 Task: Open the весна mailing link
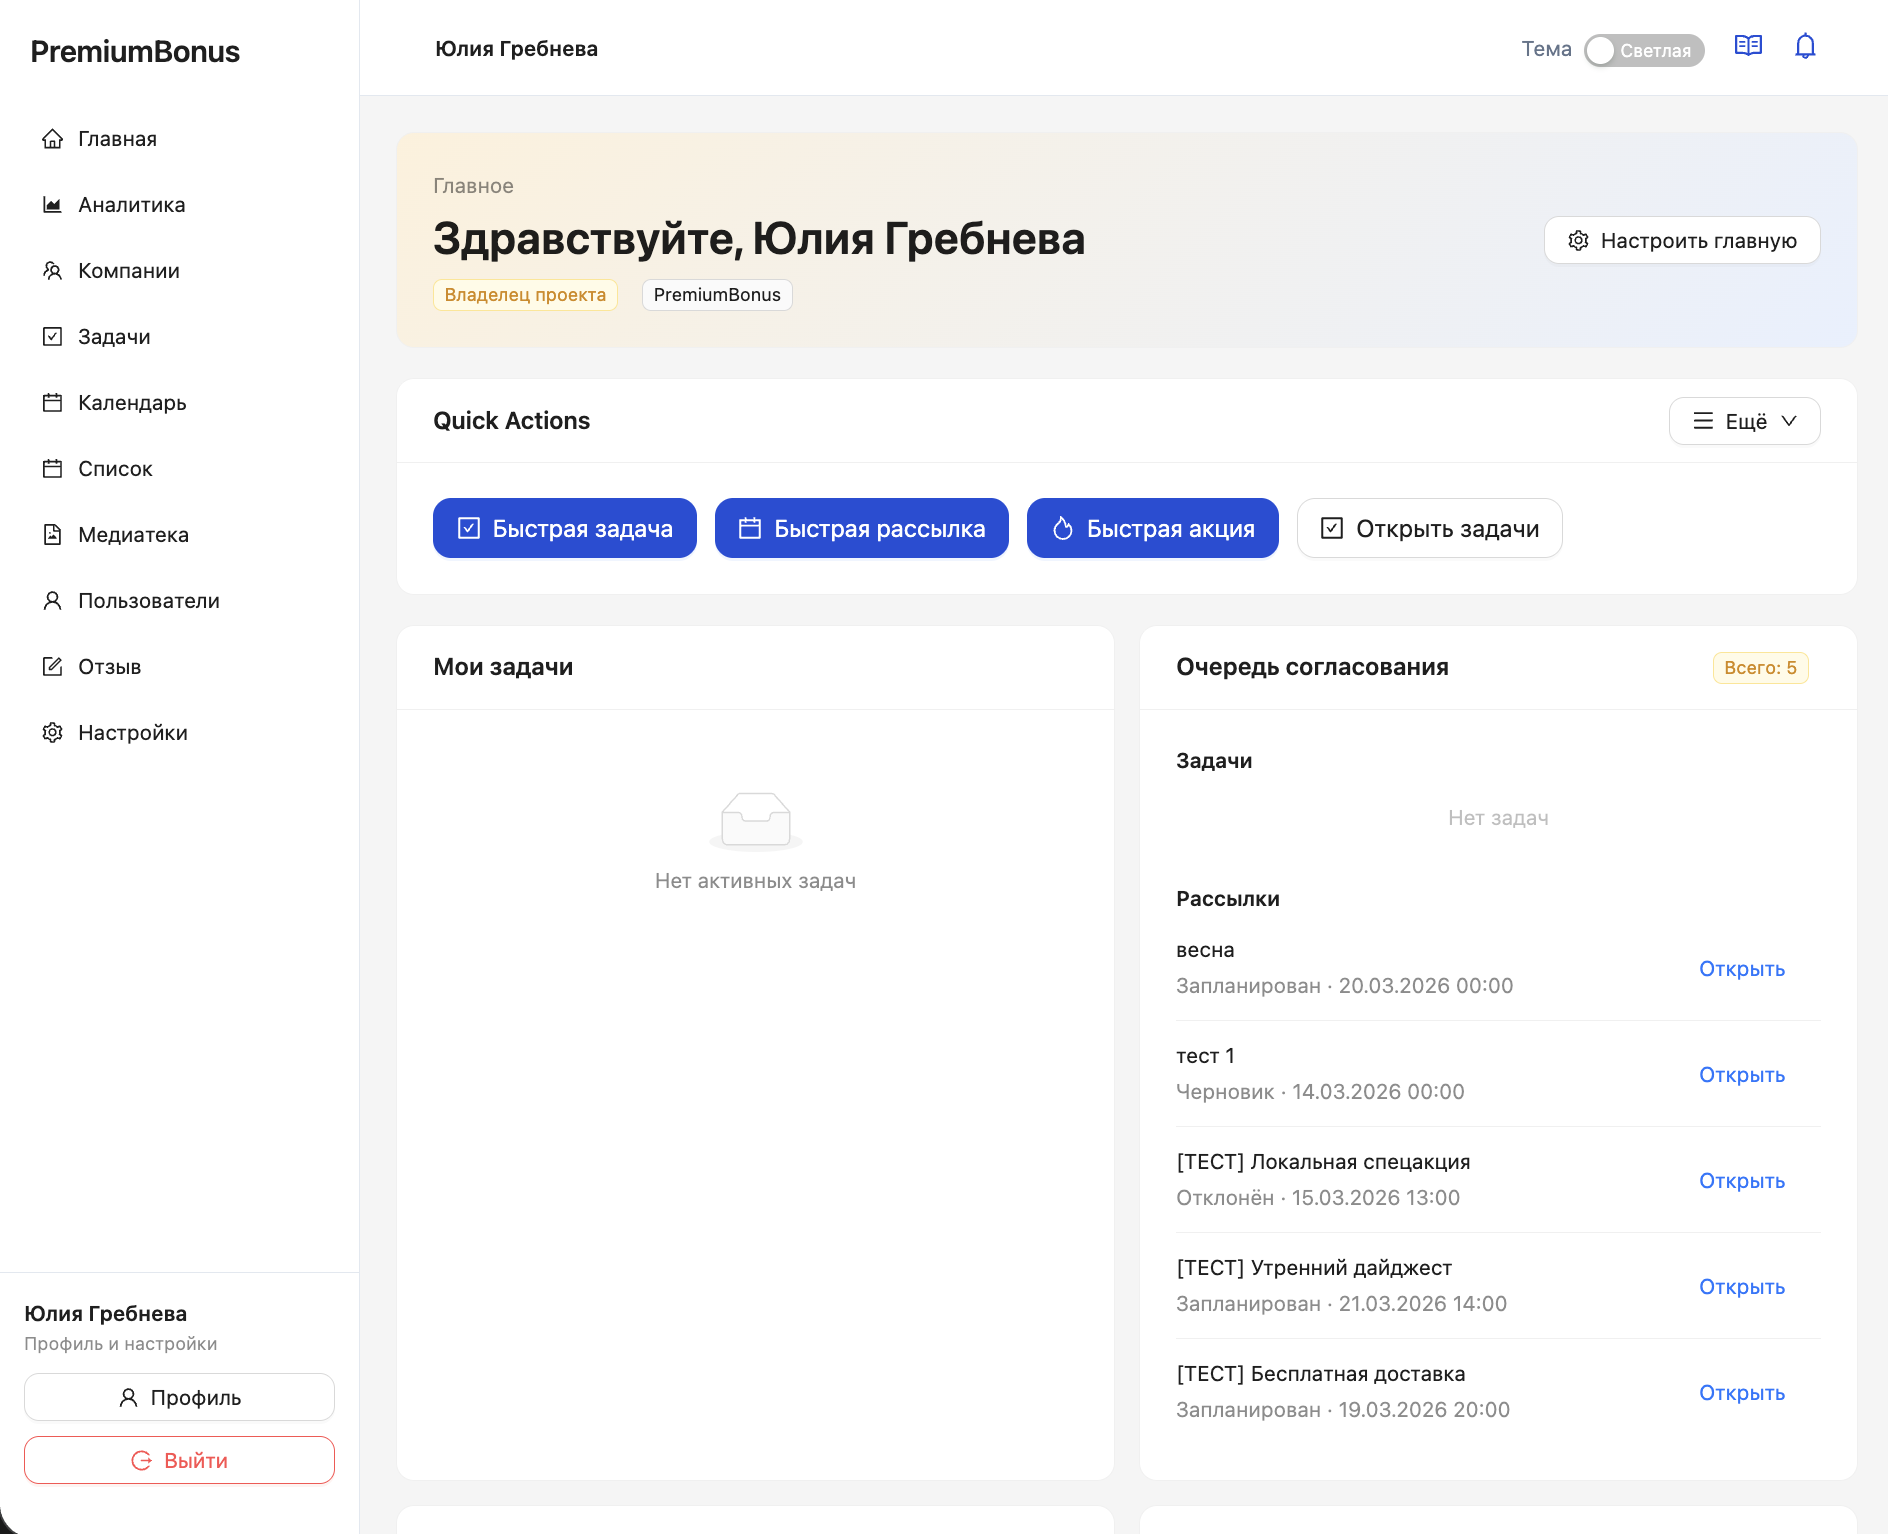[1741, 969]
